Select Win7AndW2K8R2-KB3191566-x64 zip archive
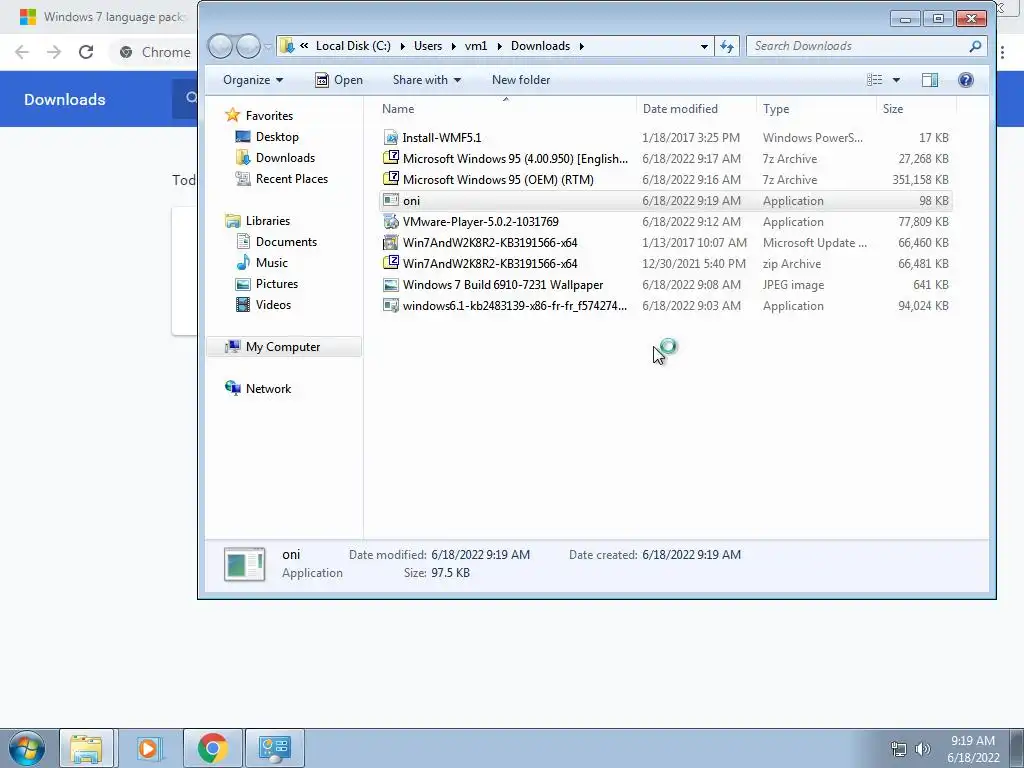This screenshot has height=768, width=1024. pyautogui.click(x=665, y=264)
